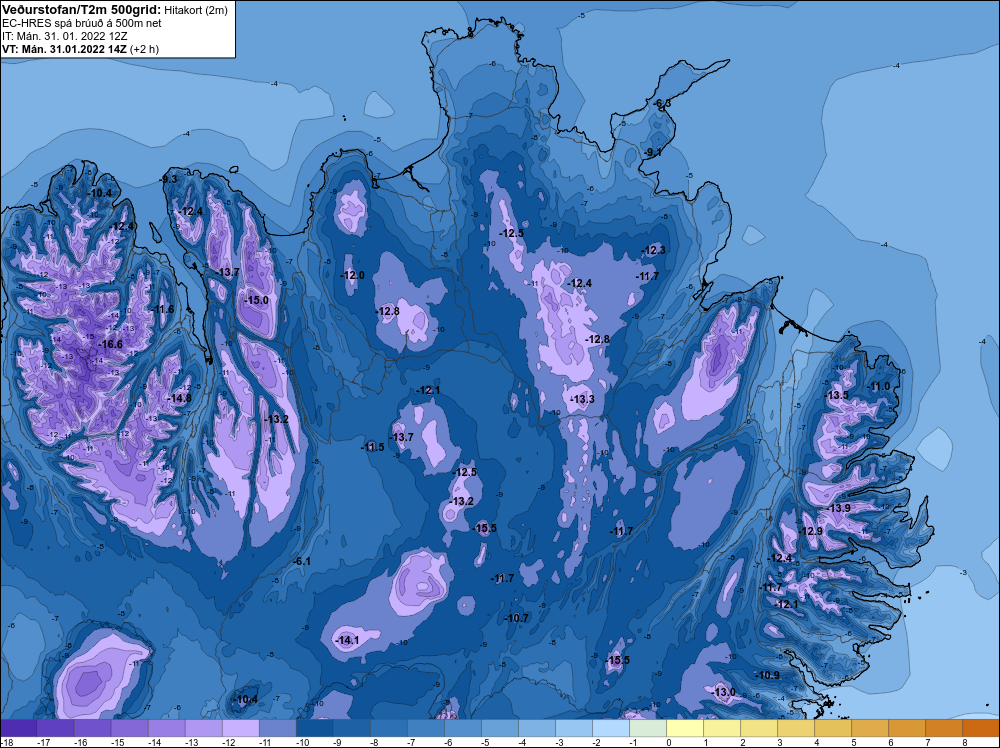Select the legend swatch between -13 and -12
This screenshot has height=748, width=1000.
tap(203, 728)
